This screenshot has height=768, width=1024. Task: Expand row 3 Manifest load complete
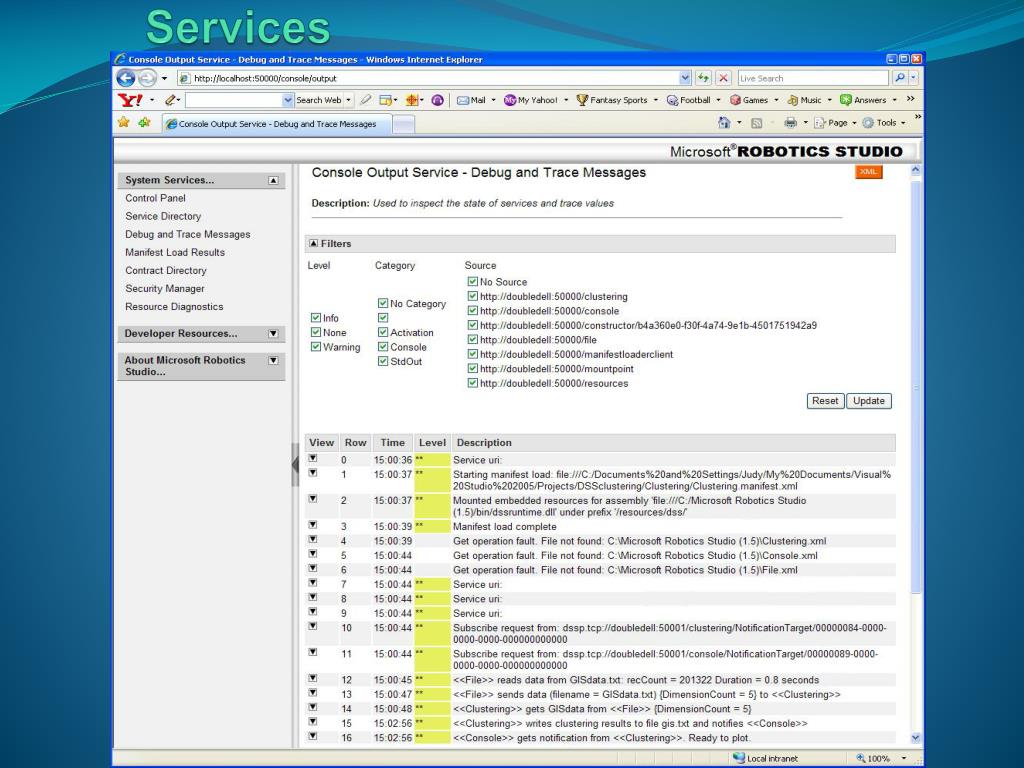[313, 525]
